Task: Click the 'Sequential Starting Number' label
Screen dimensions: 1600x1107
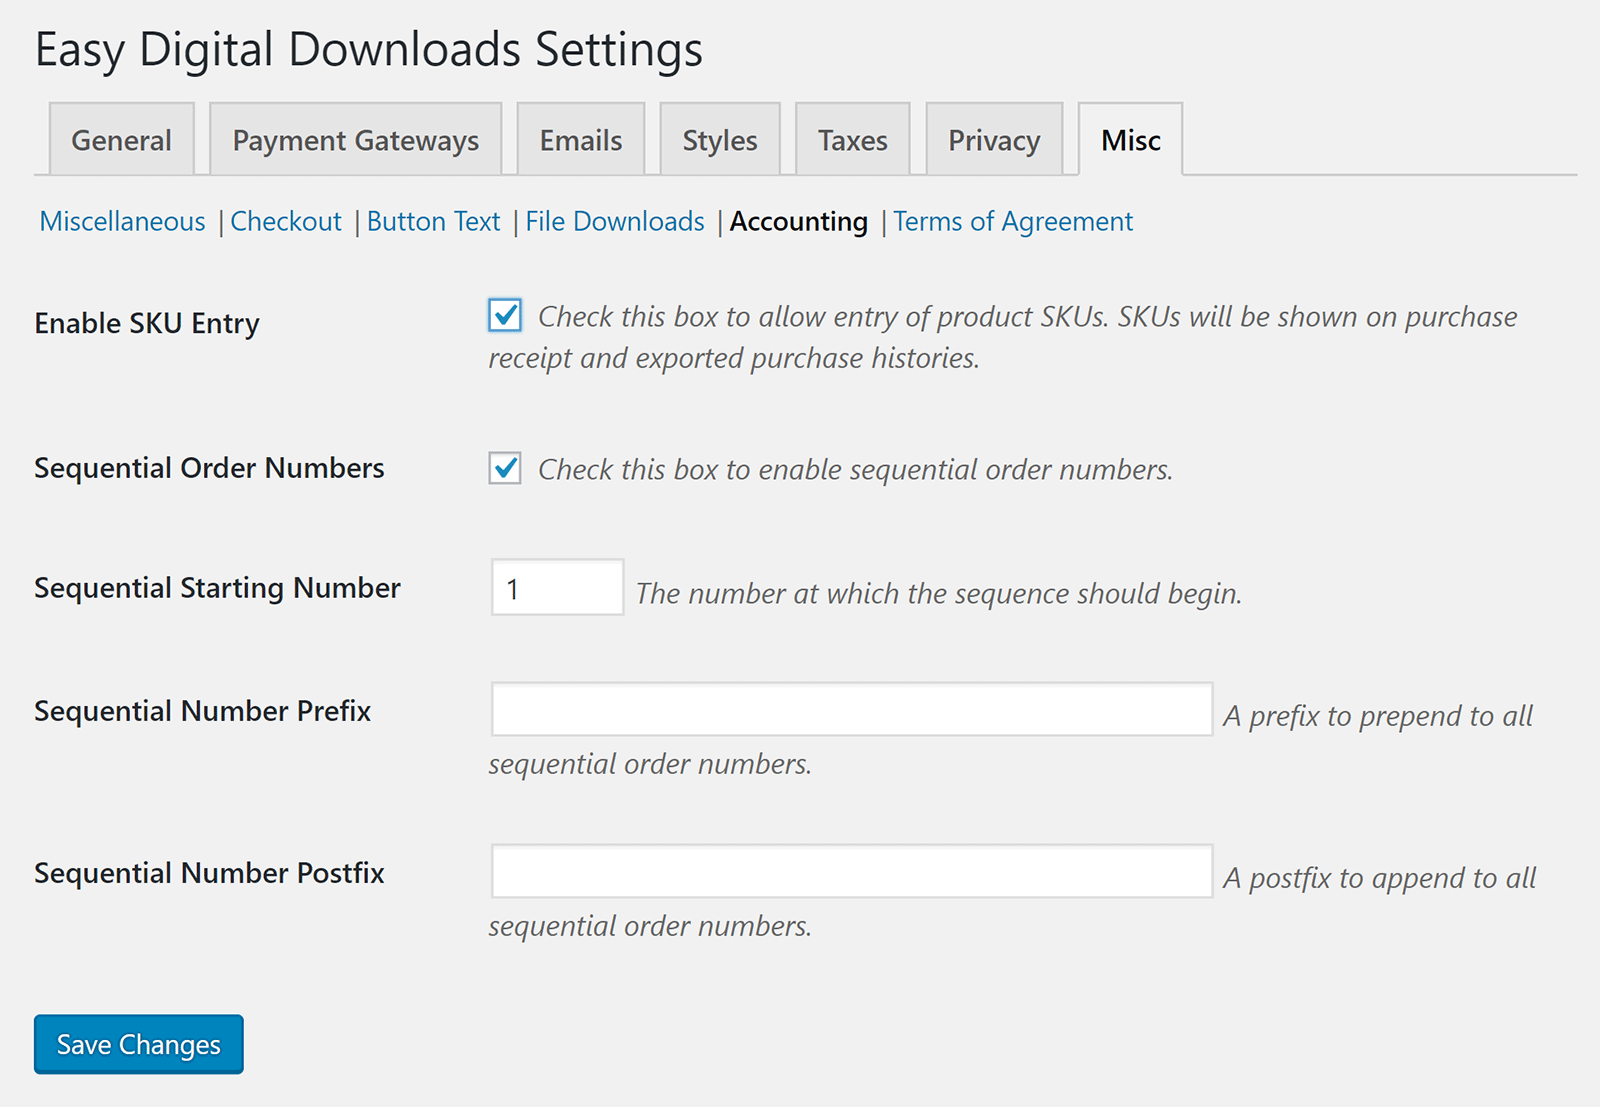Action: coord(217,588)
